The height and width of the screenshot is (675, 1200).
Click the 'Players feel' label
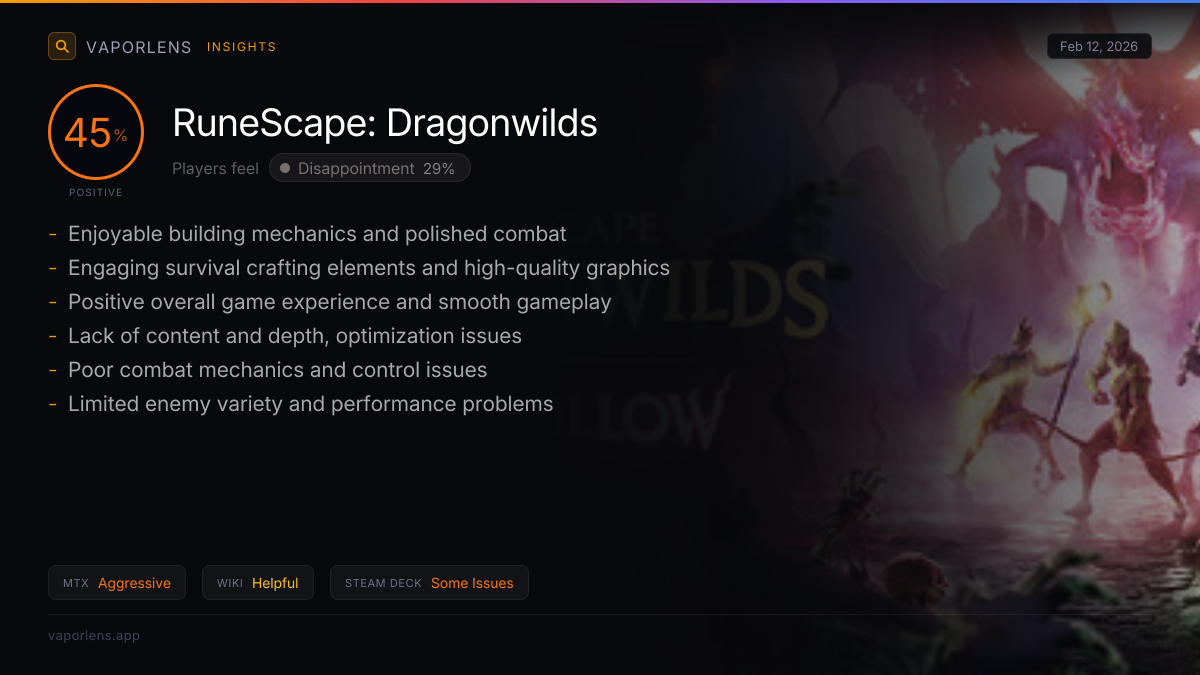pos(215,169)
